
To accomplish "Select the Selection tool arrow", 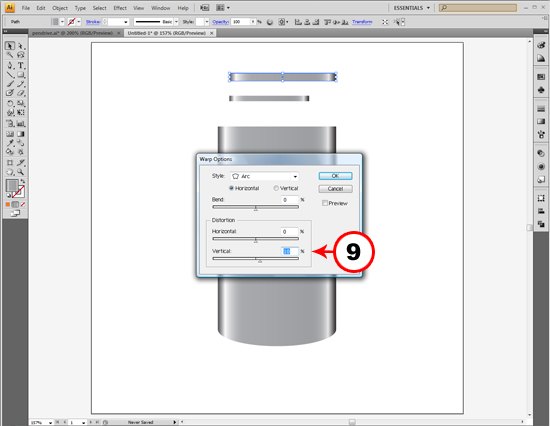I will (x=10, y=46).
